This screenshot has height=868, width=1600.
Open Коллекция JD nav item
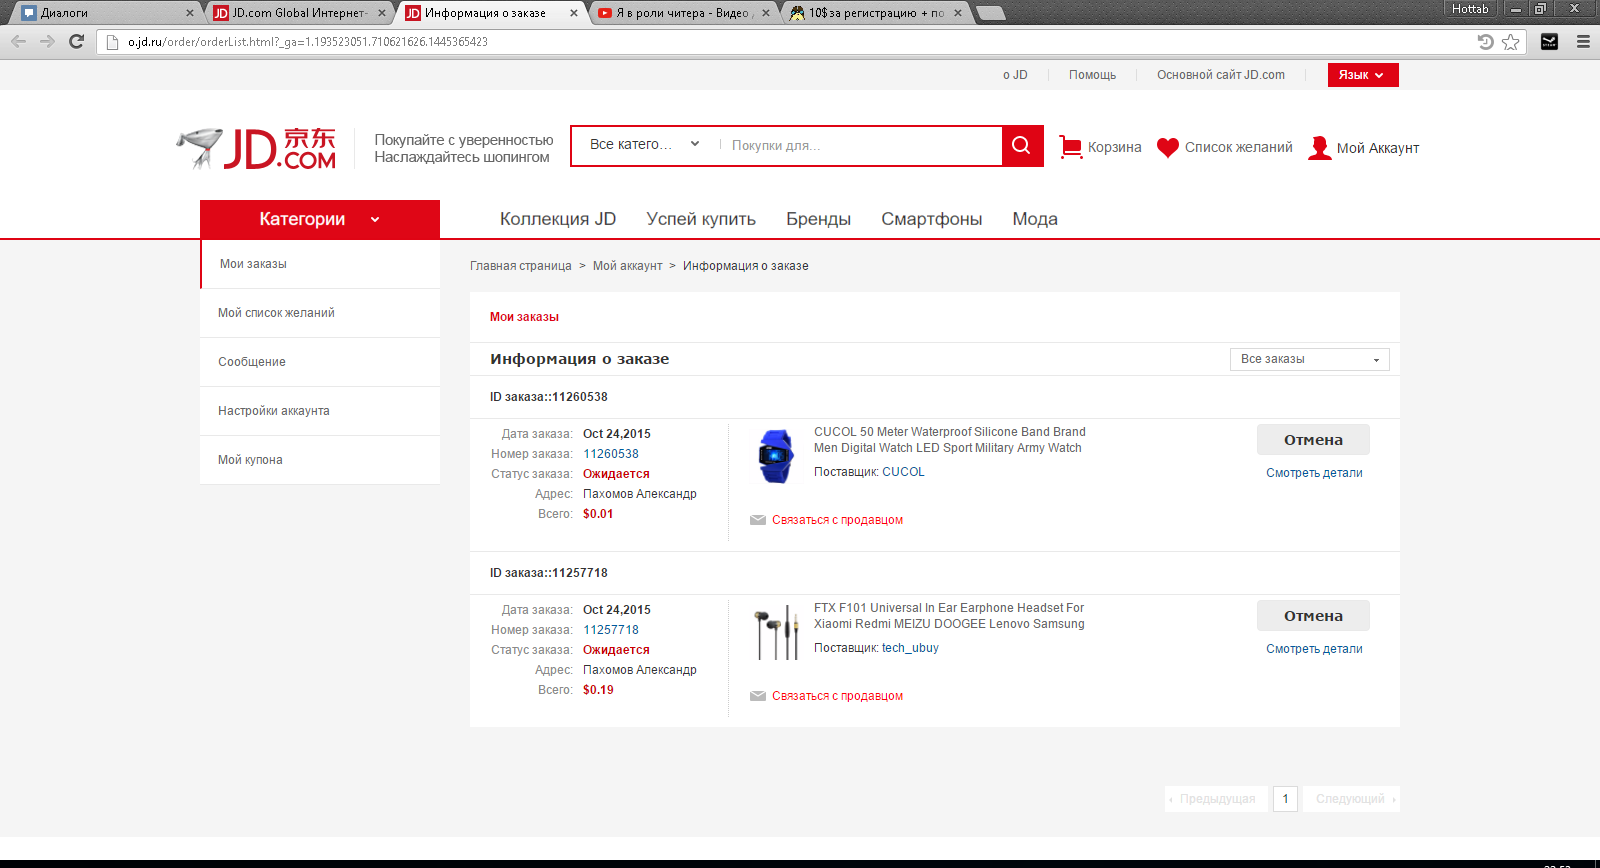558,219
